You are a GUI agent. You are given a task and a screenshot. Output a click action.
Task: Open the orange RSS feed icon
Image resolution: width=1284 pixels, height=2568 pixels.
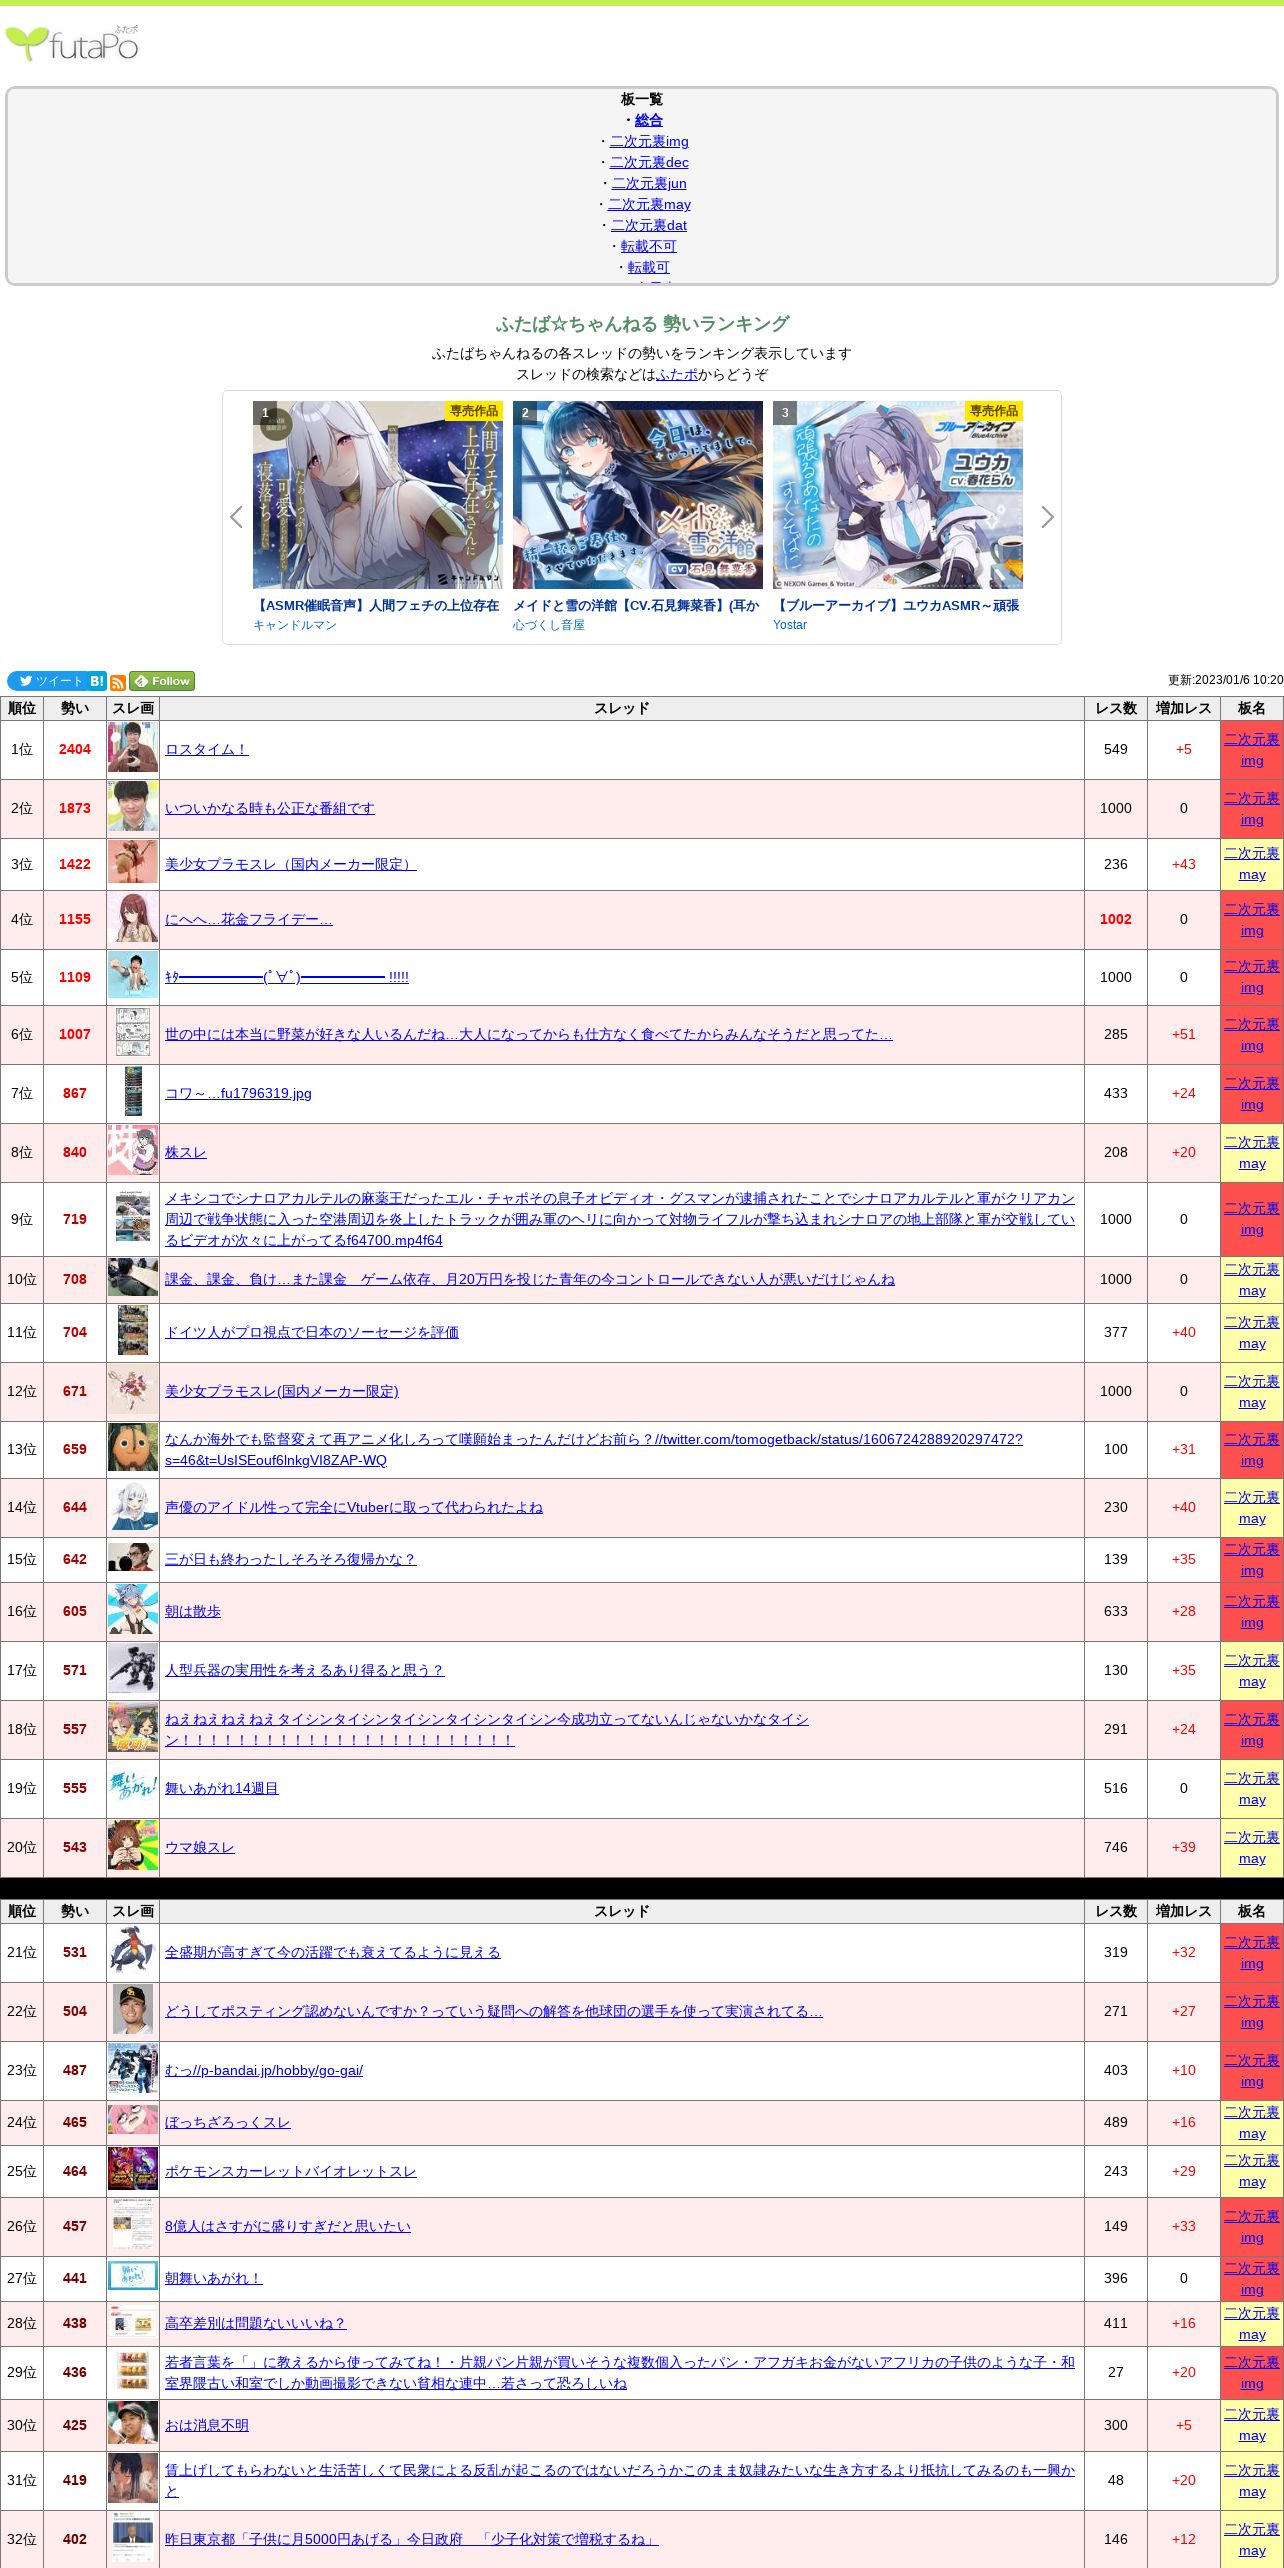(x=118, y=682)
